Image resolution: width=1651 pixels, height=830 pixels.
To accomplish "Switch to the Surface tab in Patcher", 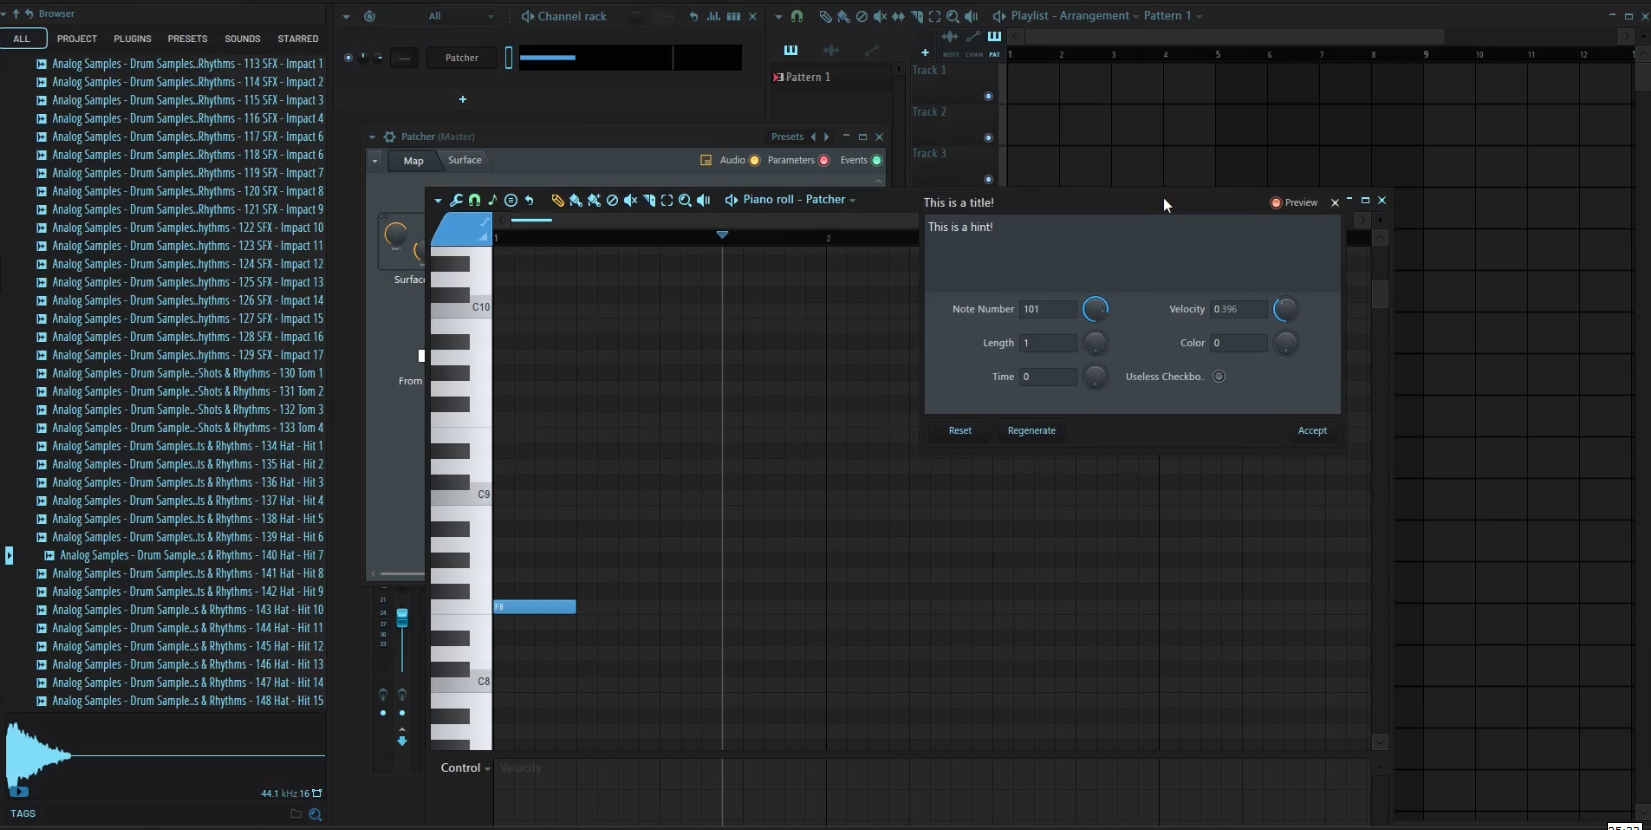I will pyautogui.click(x=464, y=160).
